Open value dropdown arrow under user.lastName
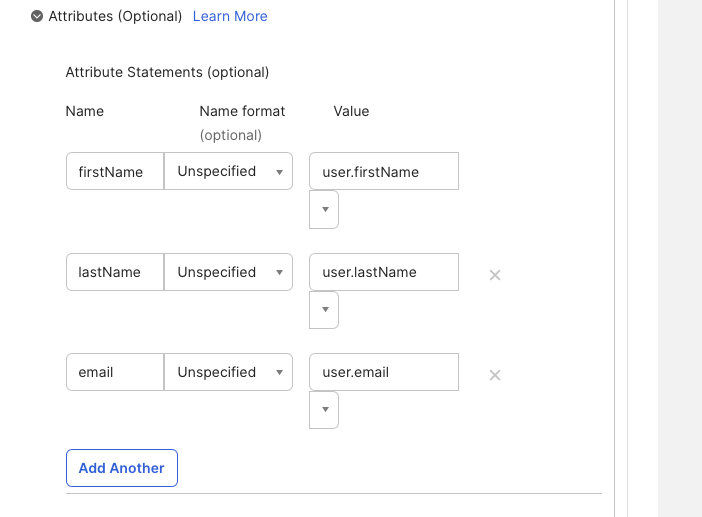The width and height of the screenshot is (702, 517). [x=324, y=310]
